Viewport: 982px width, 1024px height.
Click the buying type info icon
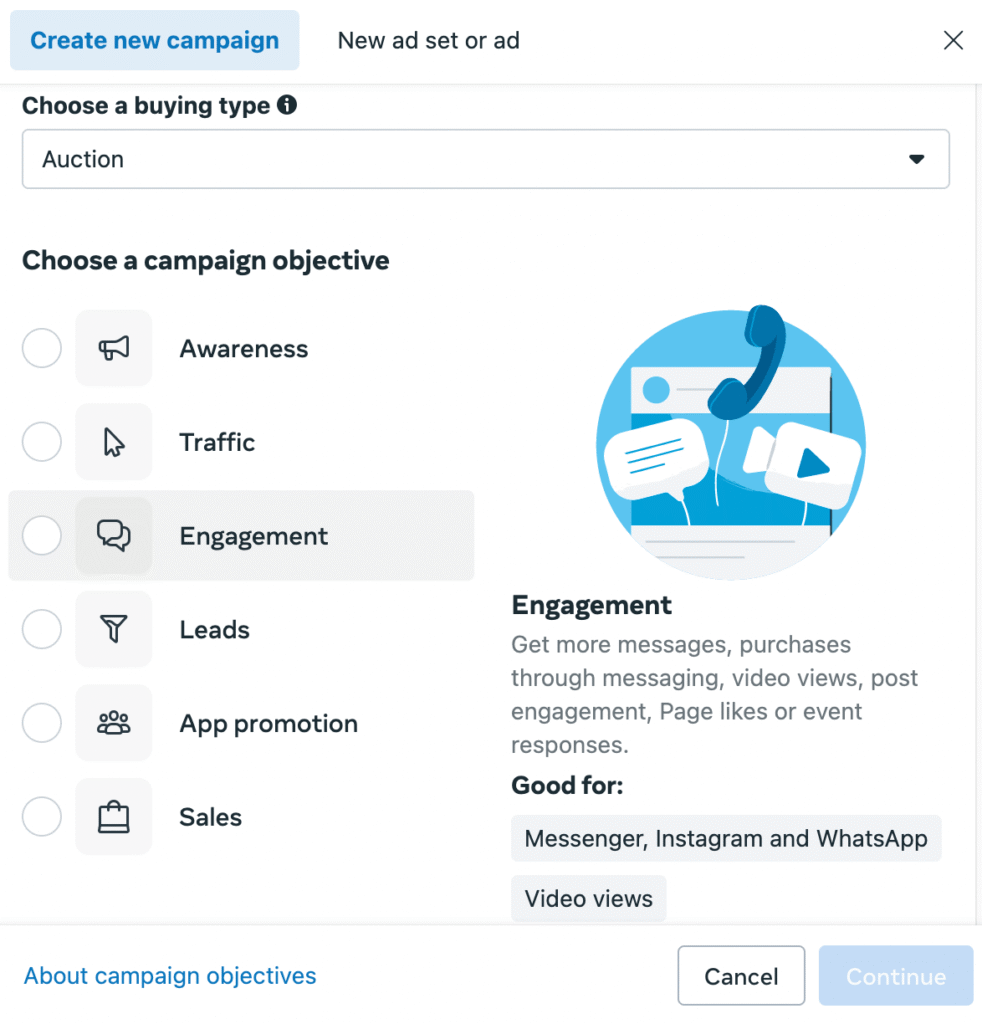pyautogui.click(x=287, y=105)
